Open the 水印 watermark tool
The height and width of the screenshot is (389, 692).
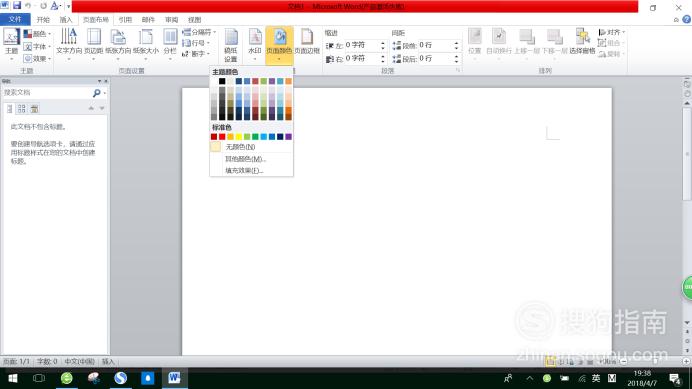[255, 43]
